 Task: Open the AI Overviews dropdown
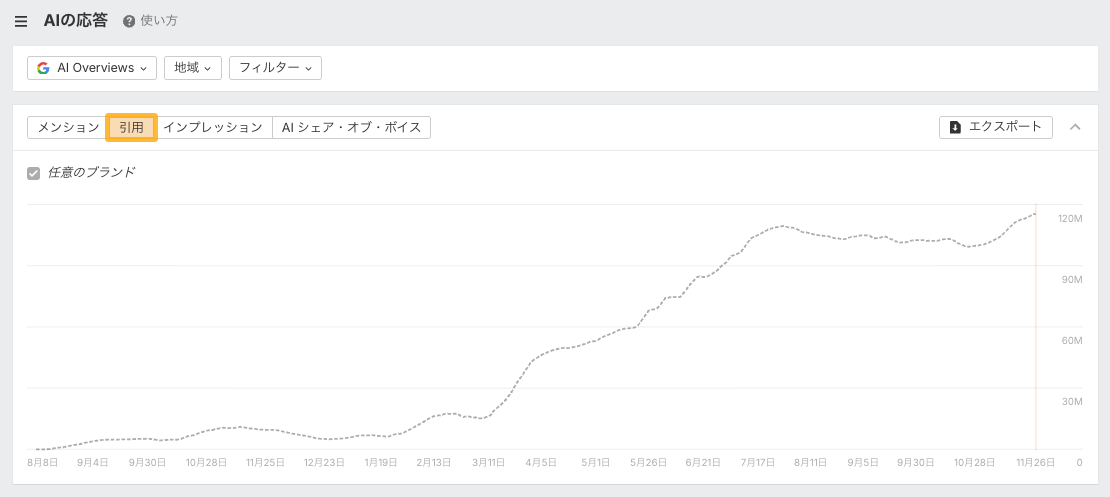coord(92,68)
